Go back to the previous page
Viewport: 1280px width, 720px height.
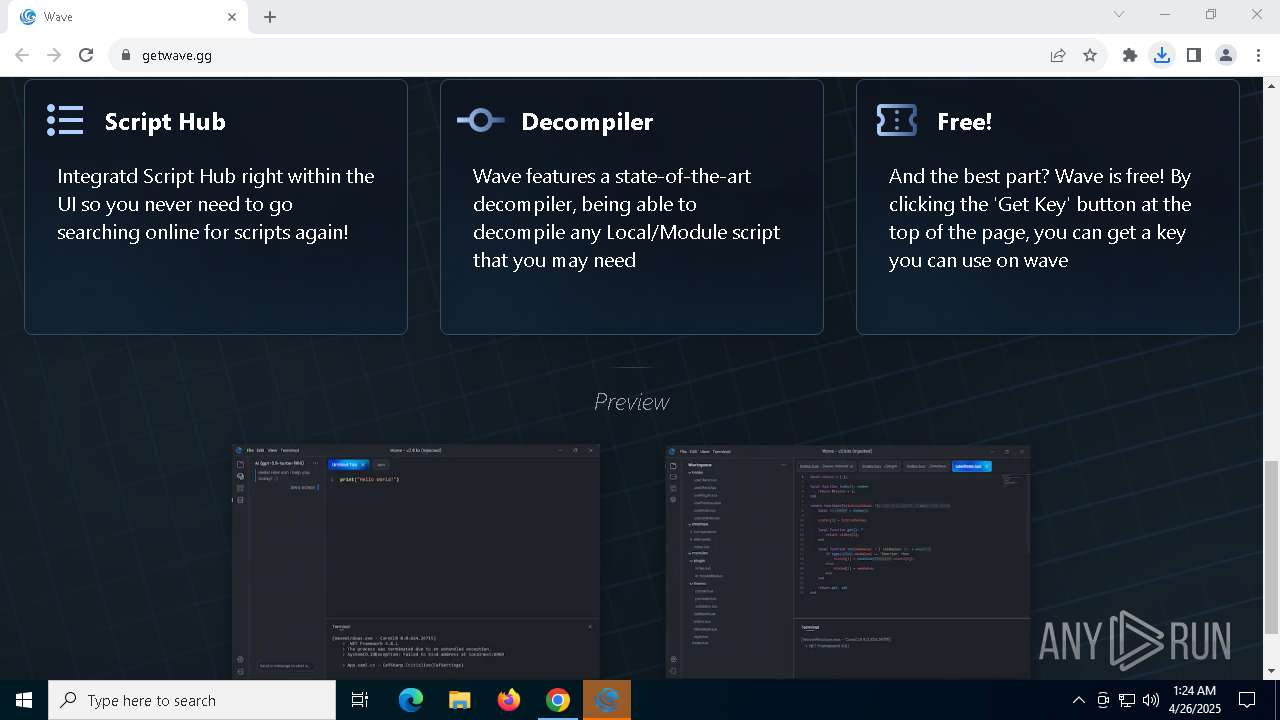coord(22,55)
